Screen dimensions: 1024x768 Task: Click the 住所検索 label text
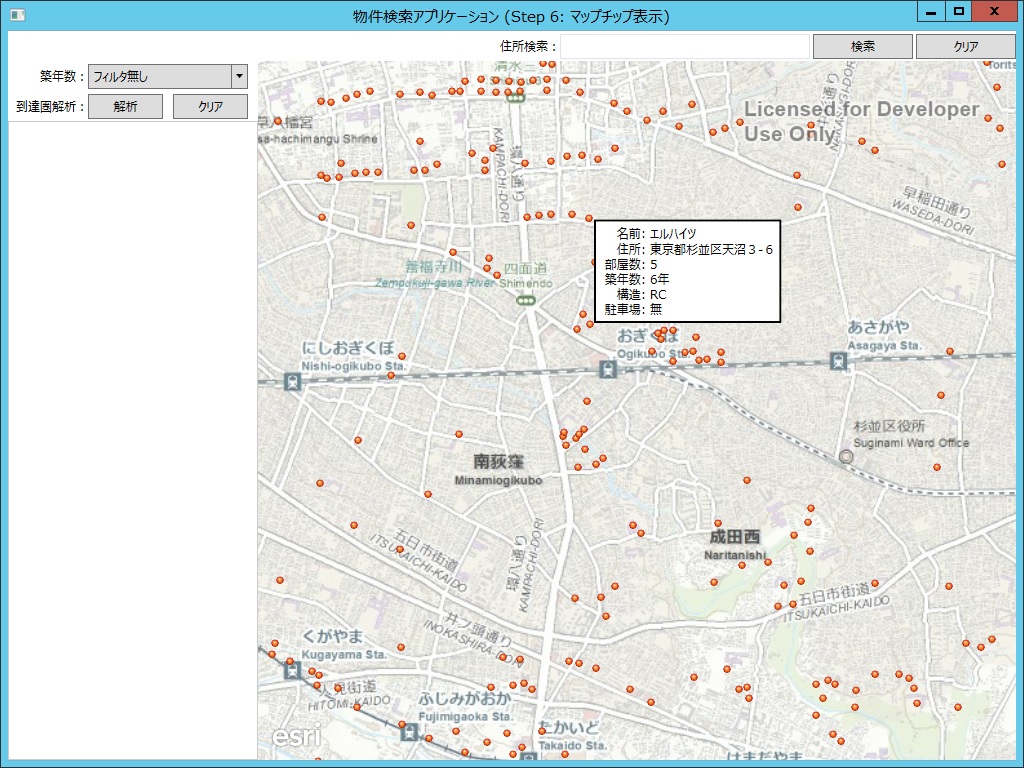528,46
